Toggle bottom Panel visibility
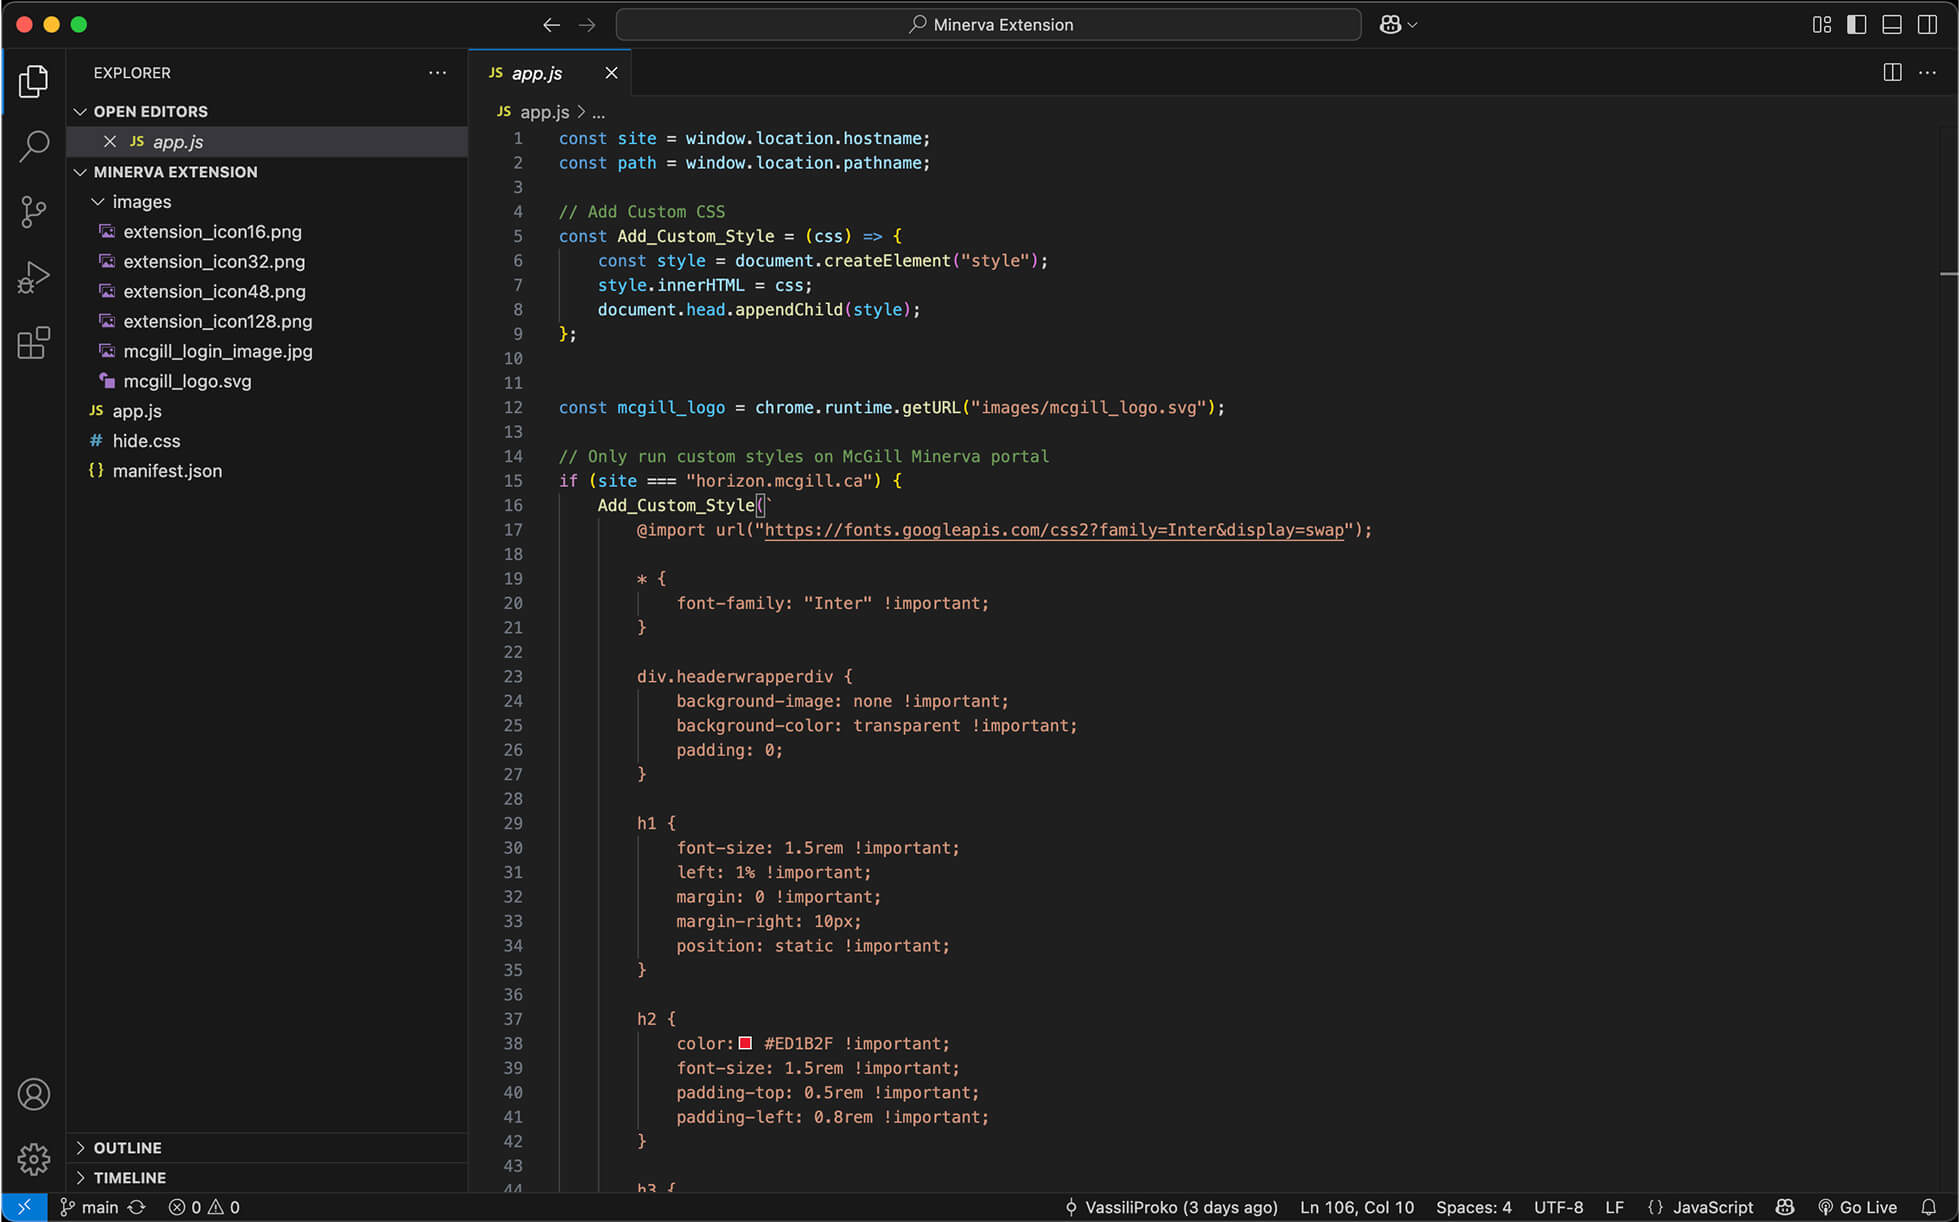 1892,25
